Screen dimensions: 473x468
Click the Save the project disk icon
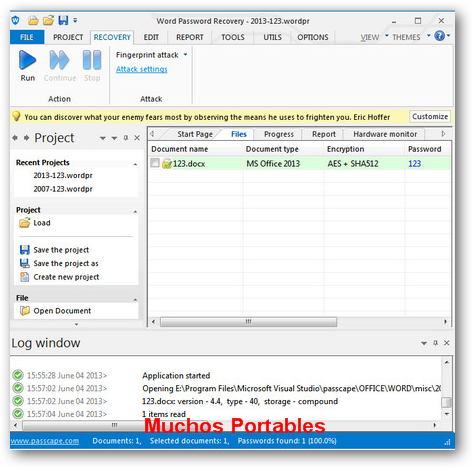tap(25, 250)
